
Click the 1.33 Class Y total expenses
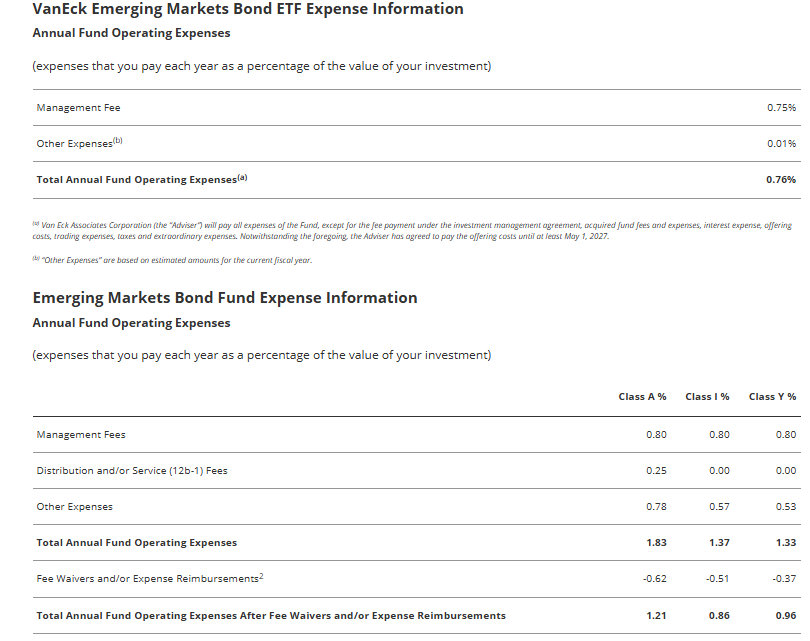coord(786,543)
